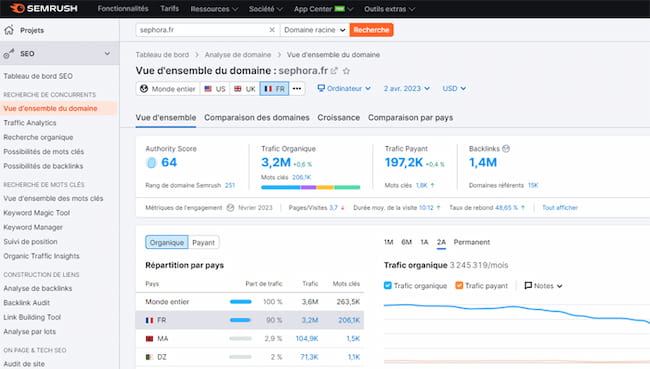Open the Outils extras dropdown
The width and height of the screenshot is (650, 369).
389,9
